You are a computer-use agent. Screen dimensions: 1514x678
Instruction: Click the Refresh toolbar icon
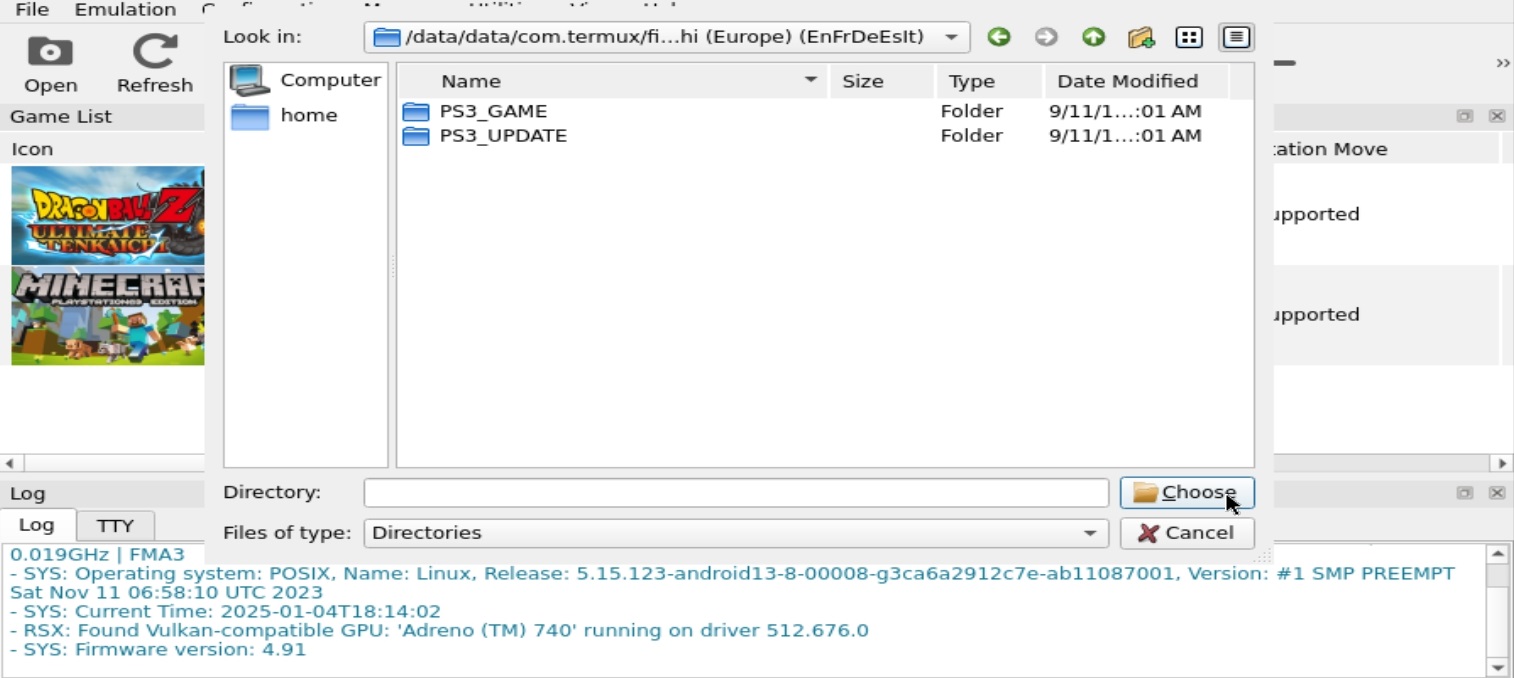pos(155,65)
